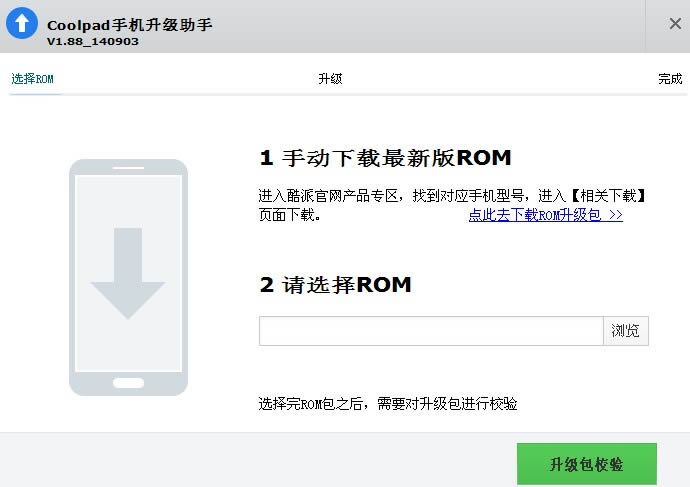The image size is (690, 487).
Task: Click the version label V1.88_140903
Action: tap(93, 41)
